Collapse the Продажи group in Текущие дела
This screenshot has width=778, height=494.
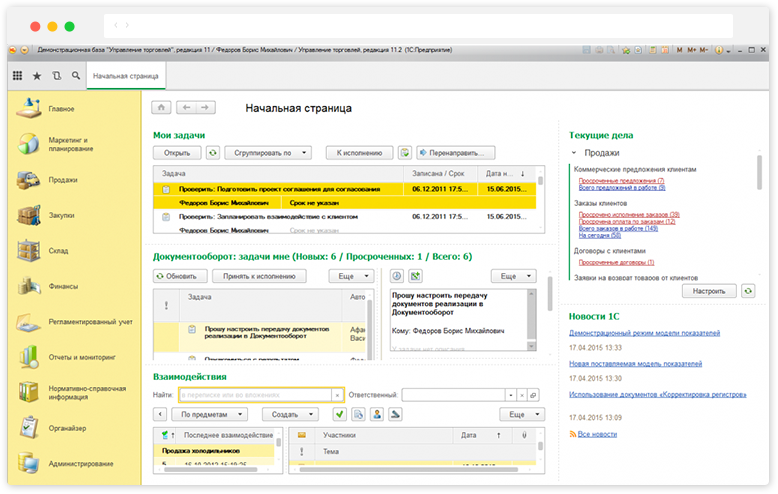(574, 153)
